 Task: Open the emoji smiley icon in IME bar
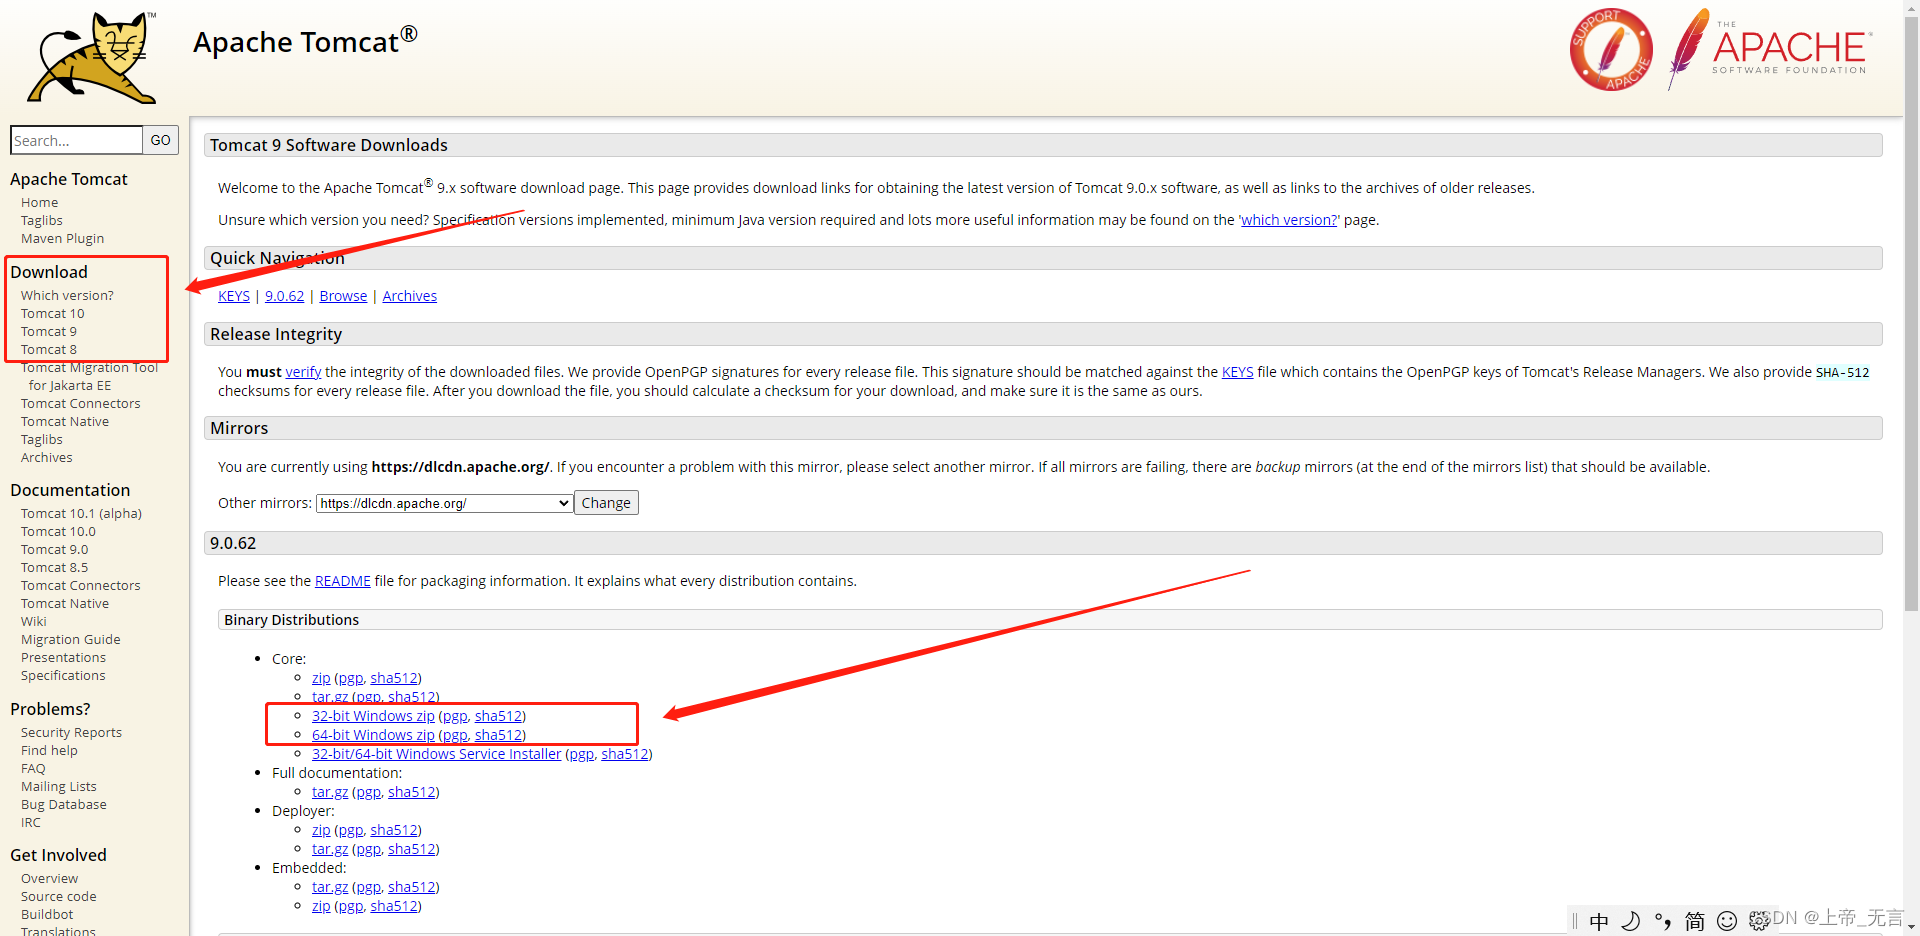click(1726, 921)
